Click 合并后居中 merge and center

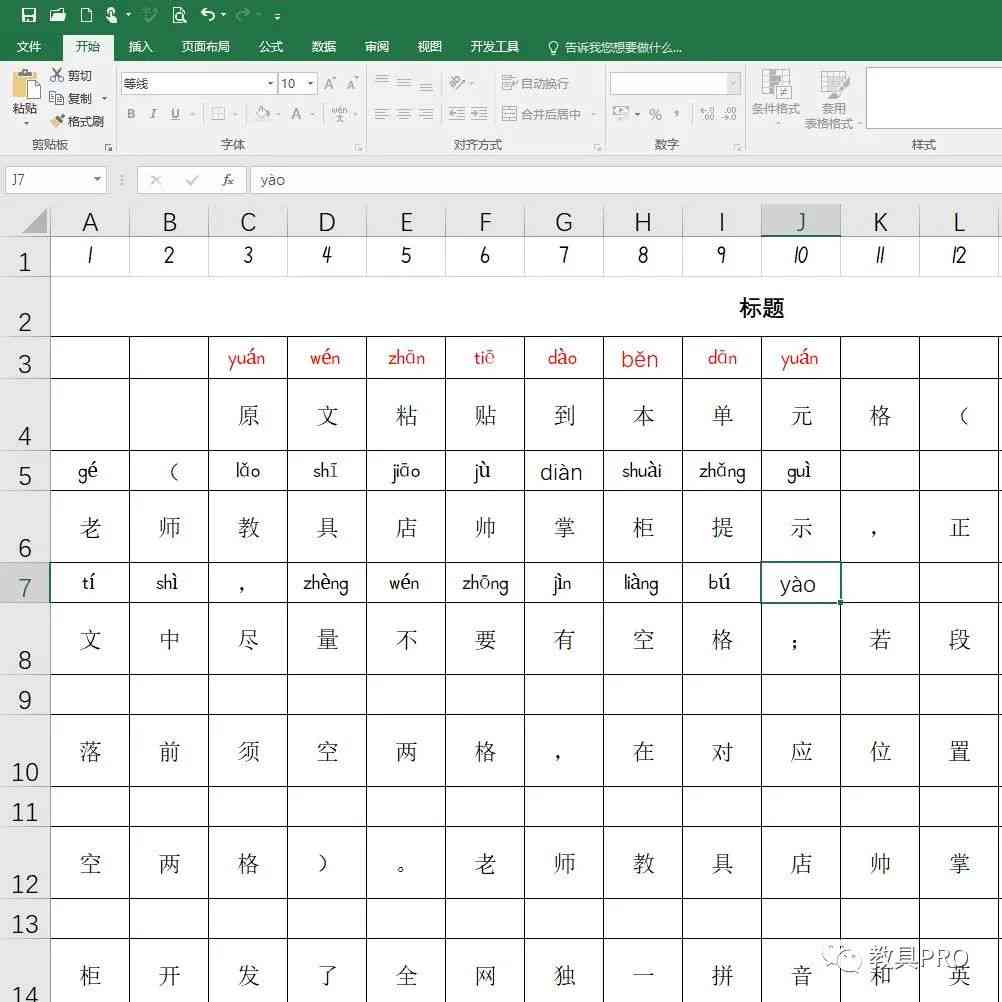click(x=542, y=114)
